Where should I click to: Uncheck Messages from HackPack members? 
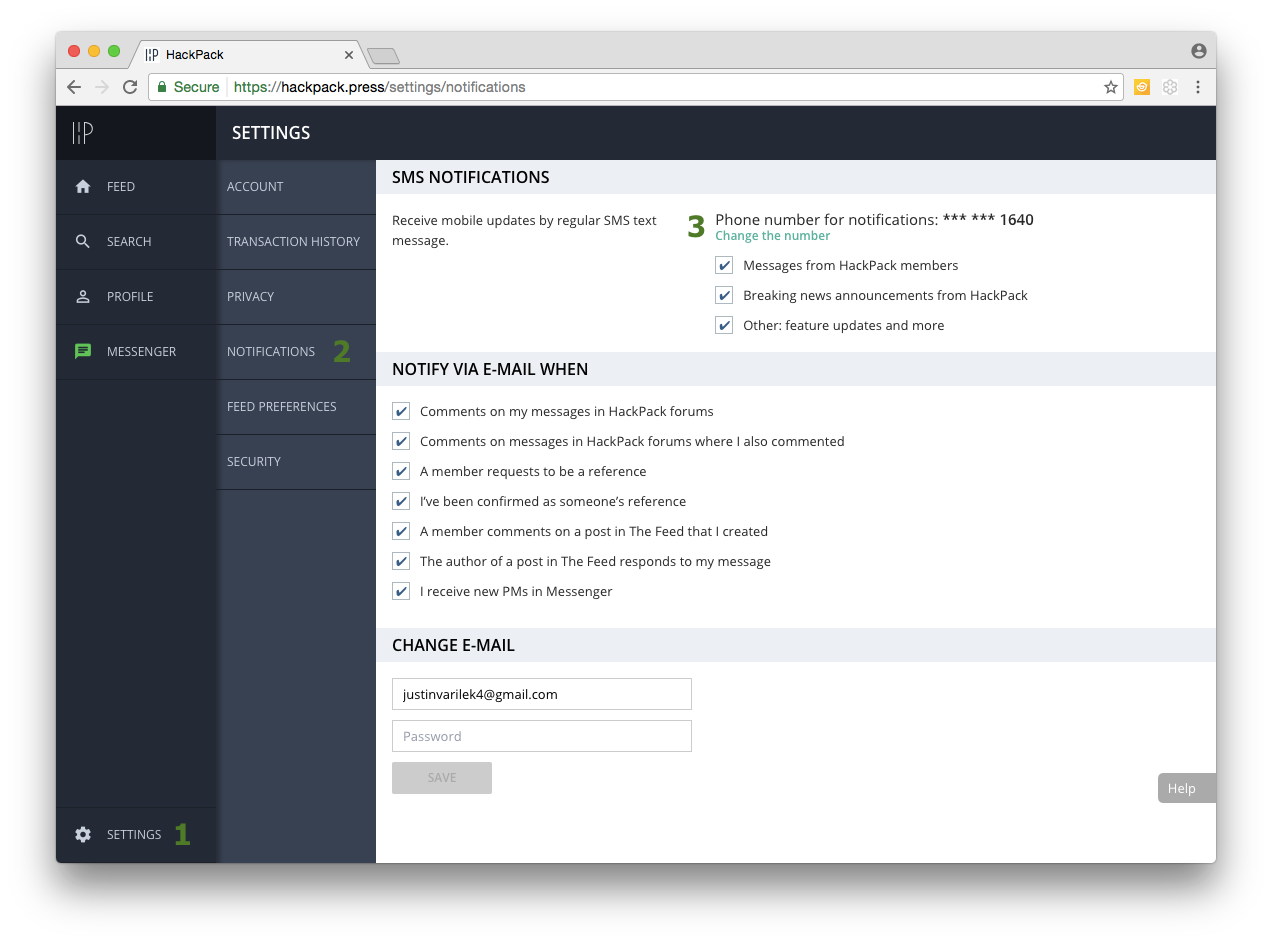[724, 266]
